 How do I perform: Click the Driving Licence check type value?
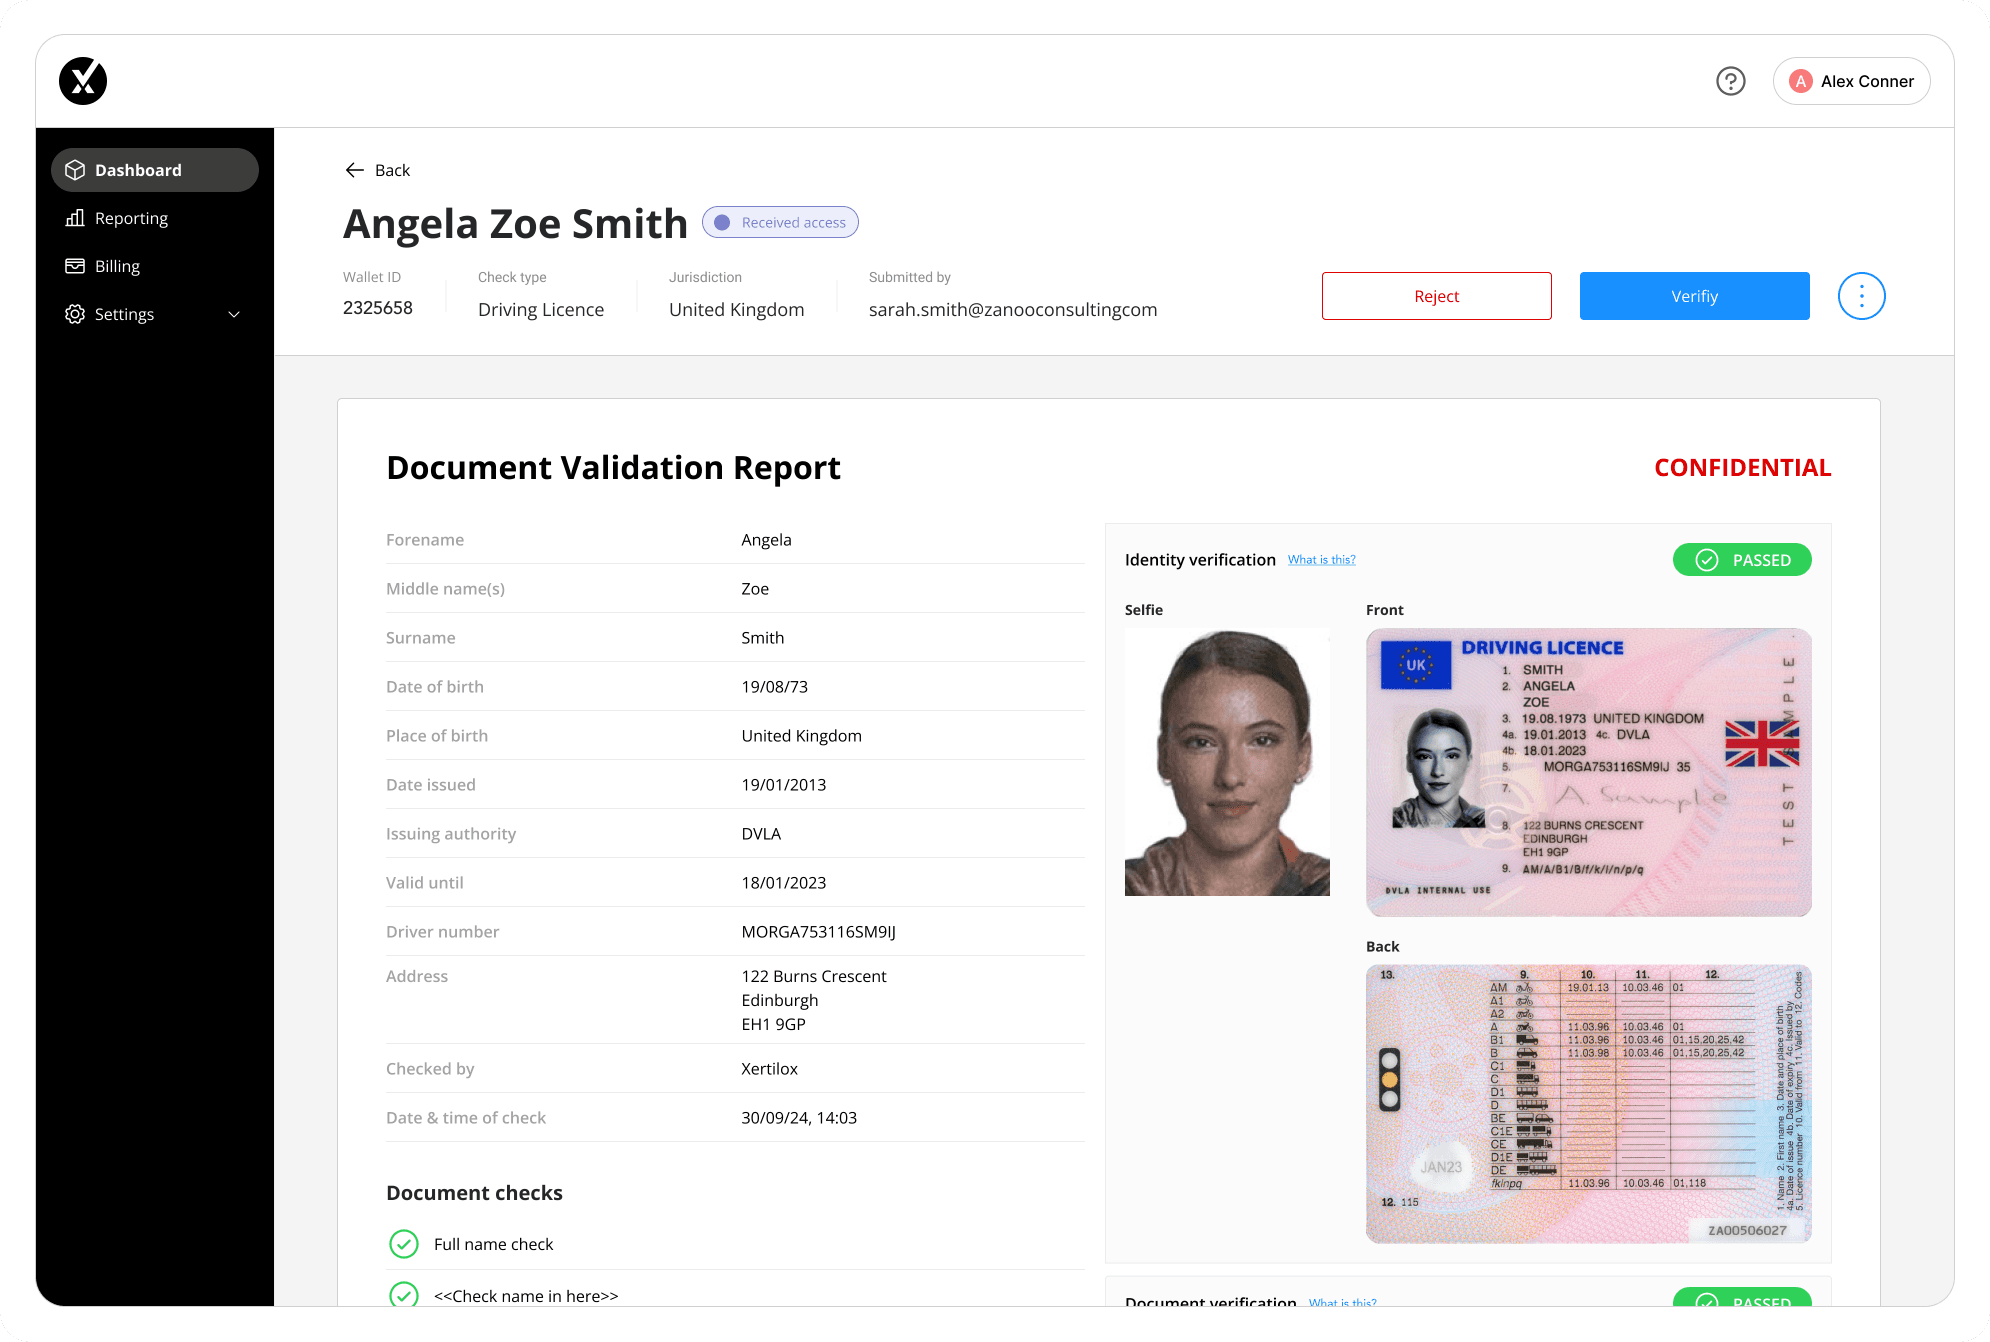(x=541, y=310)
